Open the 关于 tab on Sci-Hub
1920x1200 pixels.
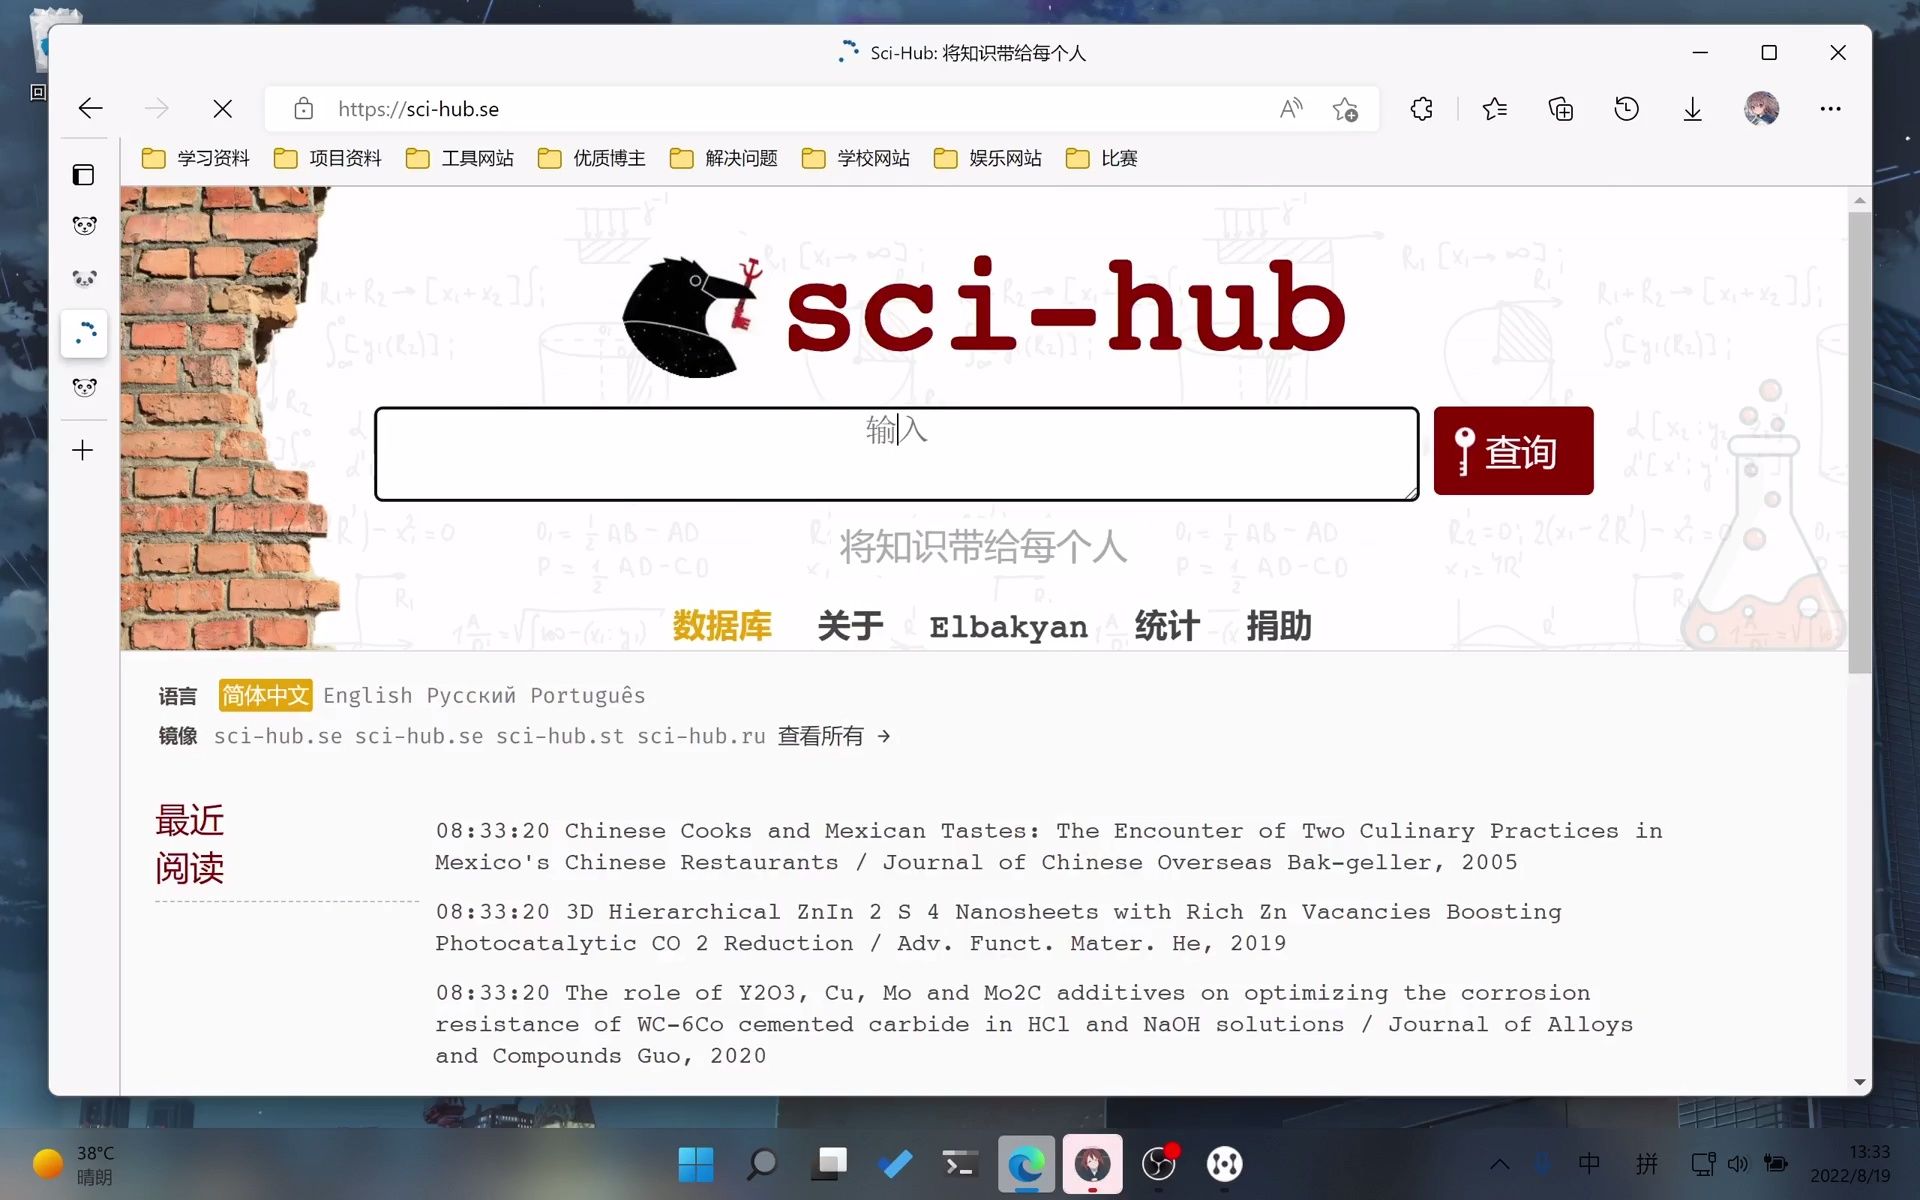click(849, 626)
